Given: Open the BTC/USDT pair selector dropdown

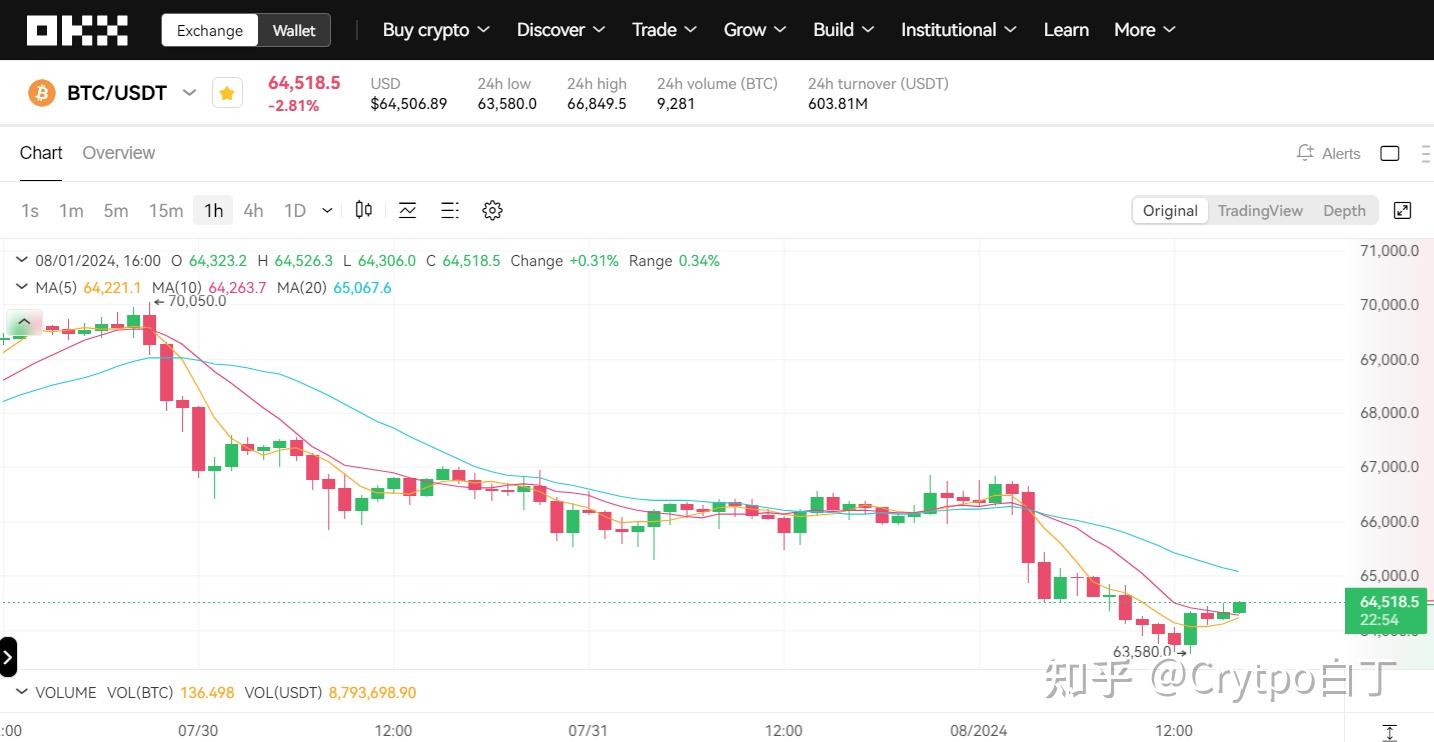Looking at the screenshot, I should (x=189, y=93).
